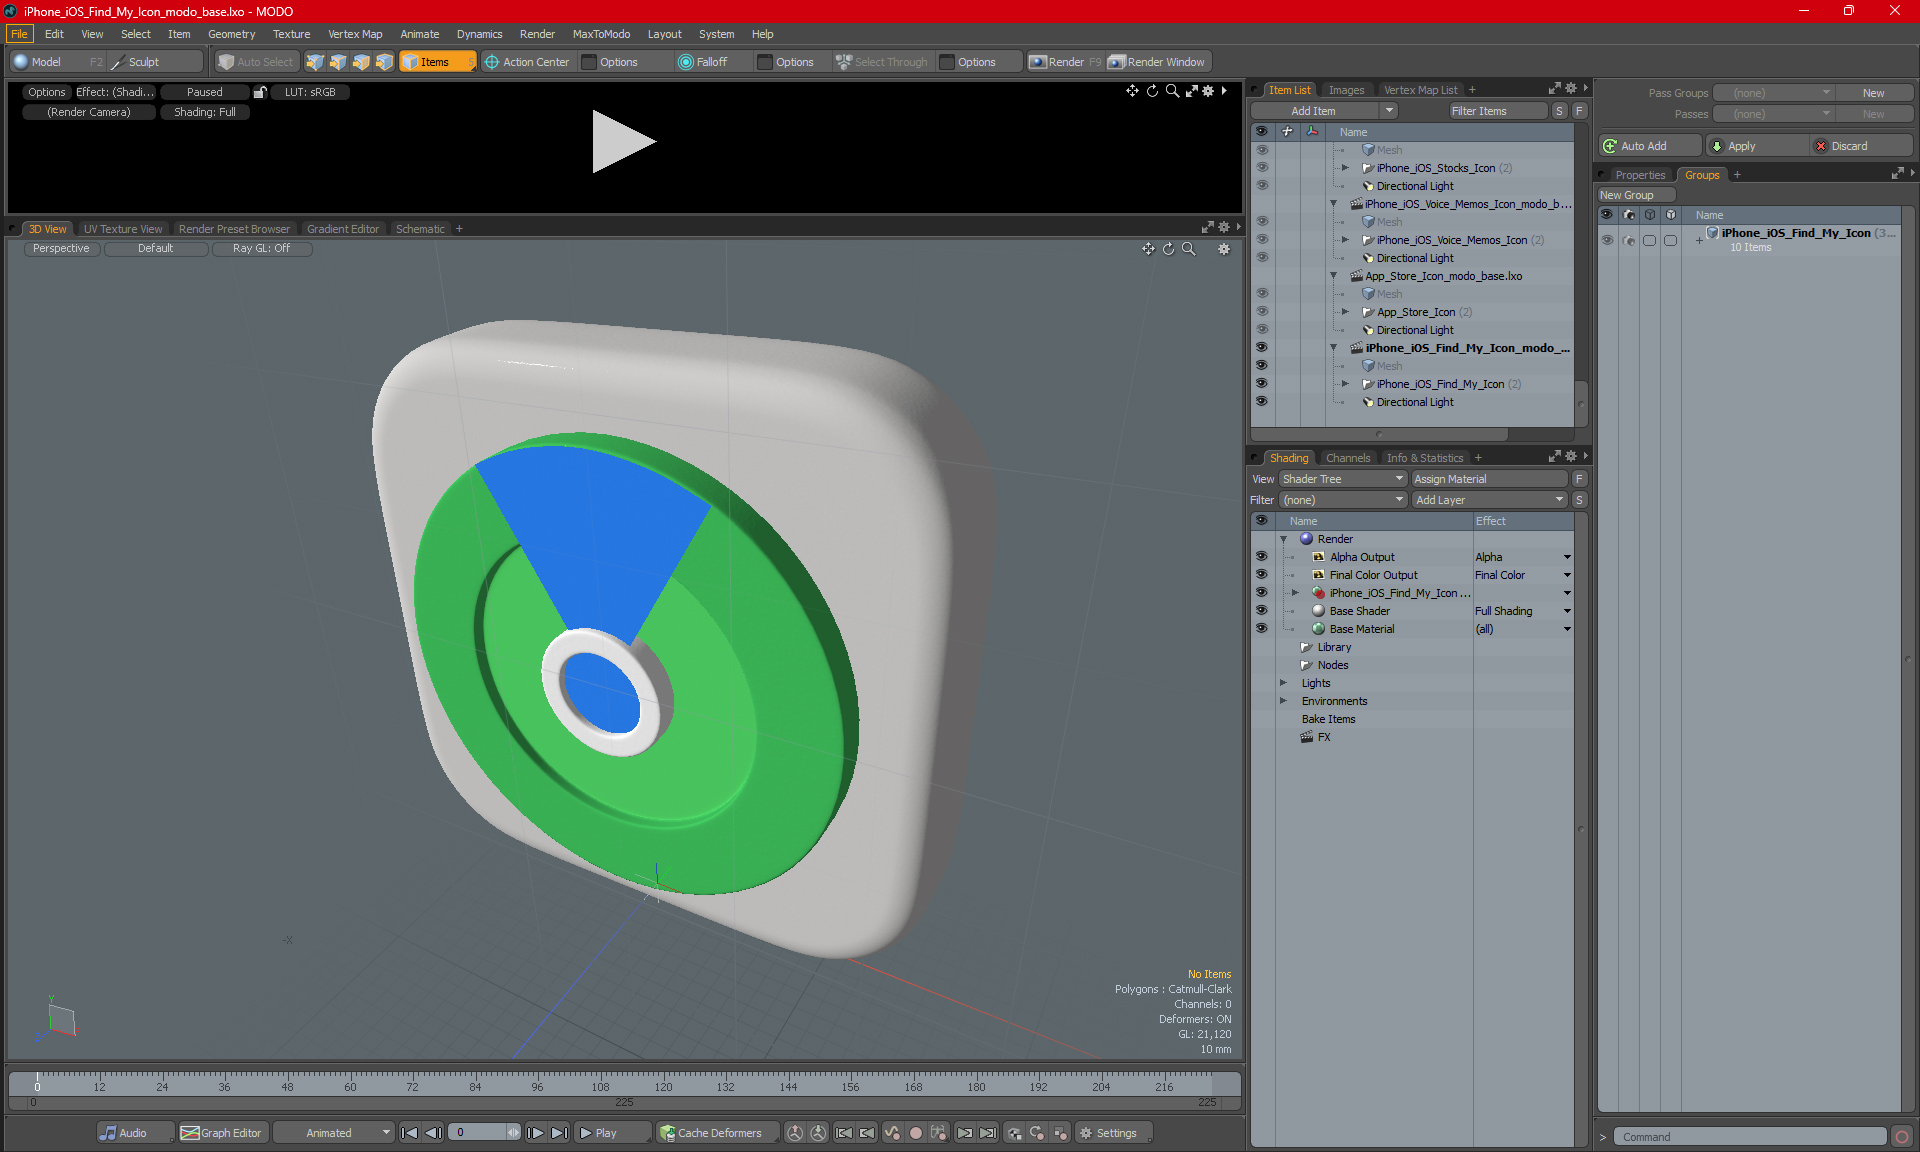Expand iPhone_iOS_Voice_Memos_Icon group
The width and height of the screenshot is (1920, 1152).
pyautogui.click(x=1345, y=240)
